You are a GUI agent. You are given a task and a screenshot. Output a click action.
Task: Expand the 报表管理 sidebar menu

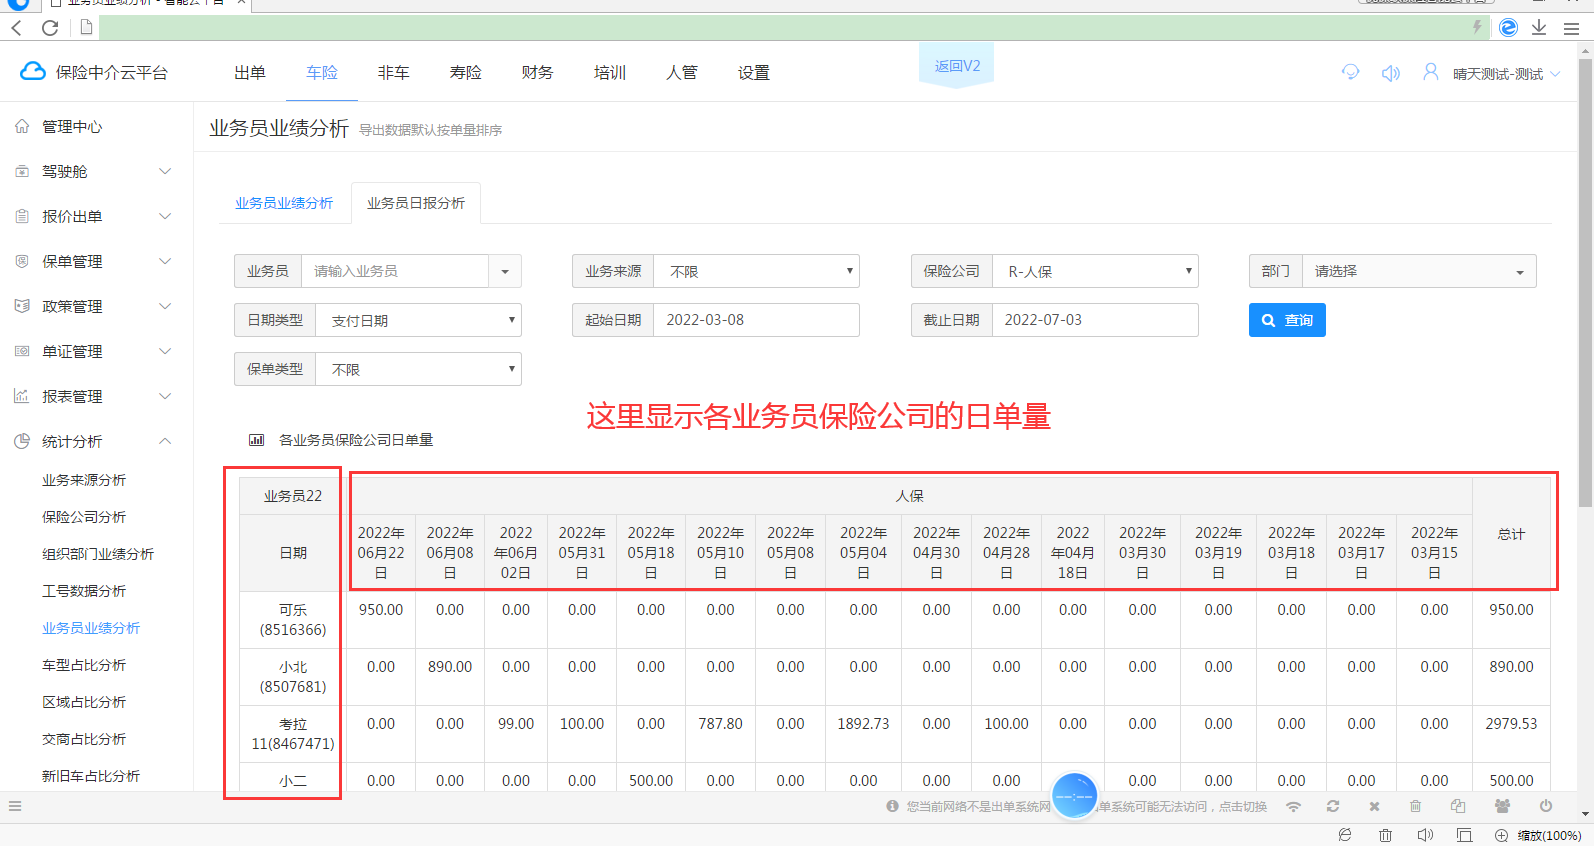coord(96,396)
